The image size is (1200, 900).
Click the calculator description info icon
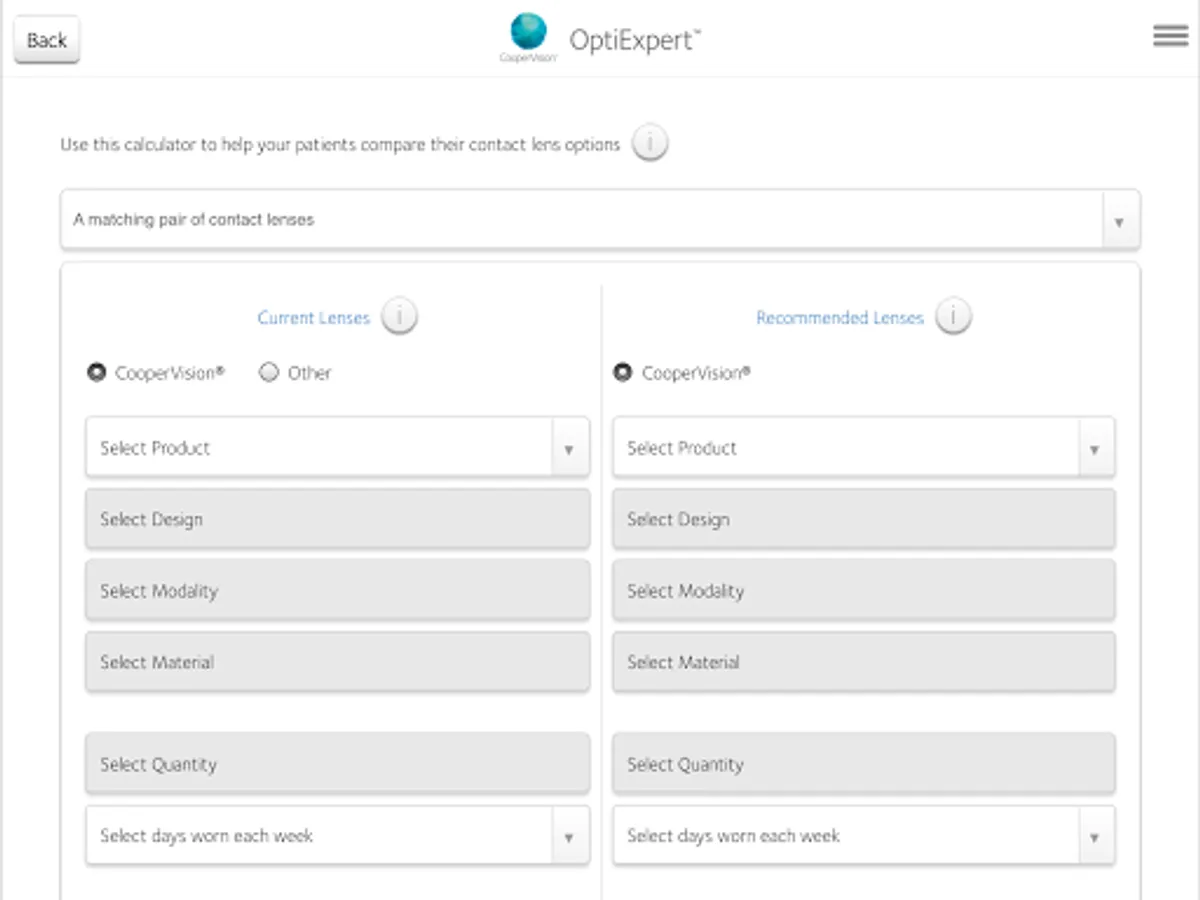tap(650, 144)
